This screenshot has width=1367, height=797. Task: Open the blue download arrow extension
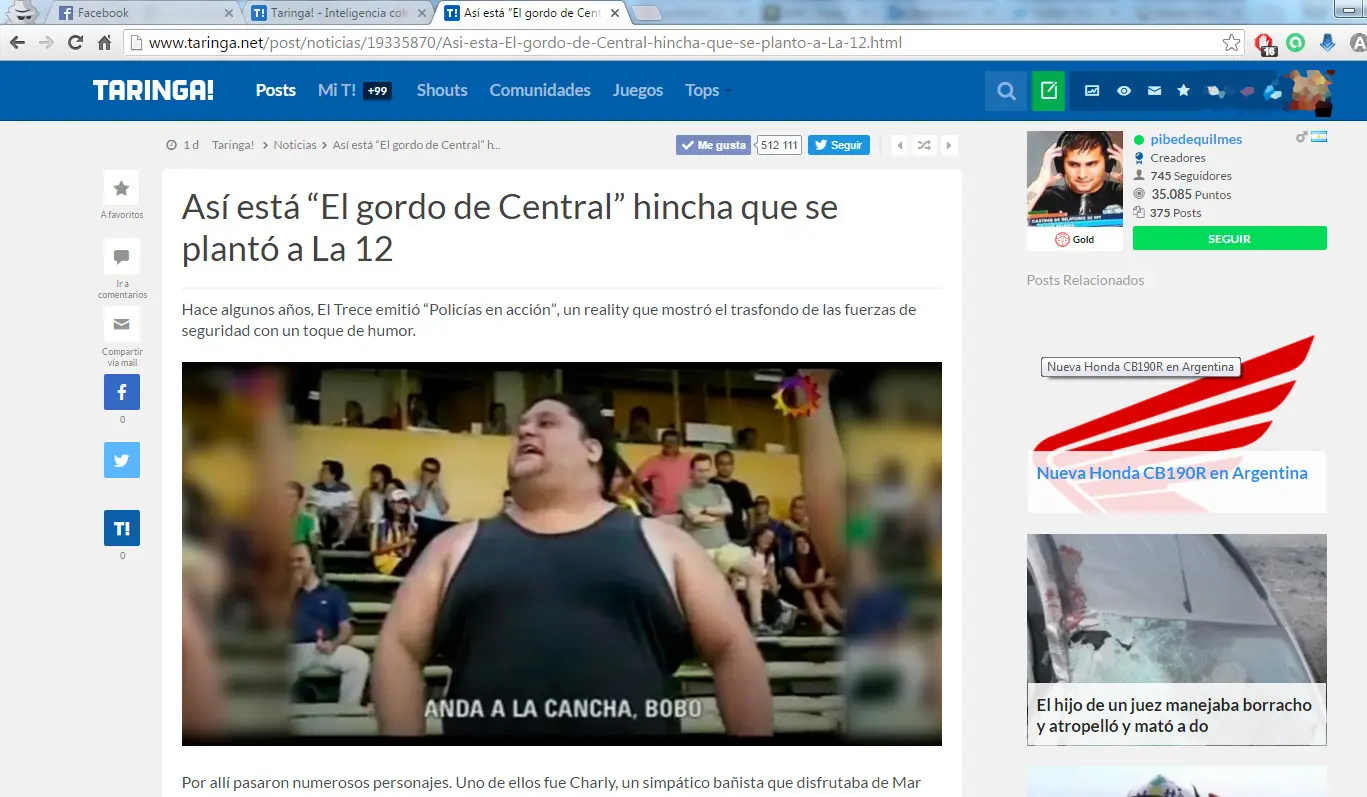point(1328,43)
